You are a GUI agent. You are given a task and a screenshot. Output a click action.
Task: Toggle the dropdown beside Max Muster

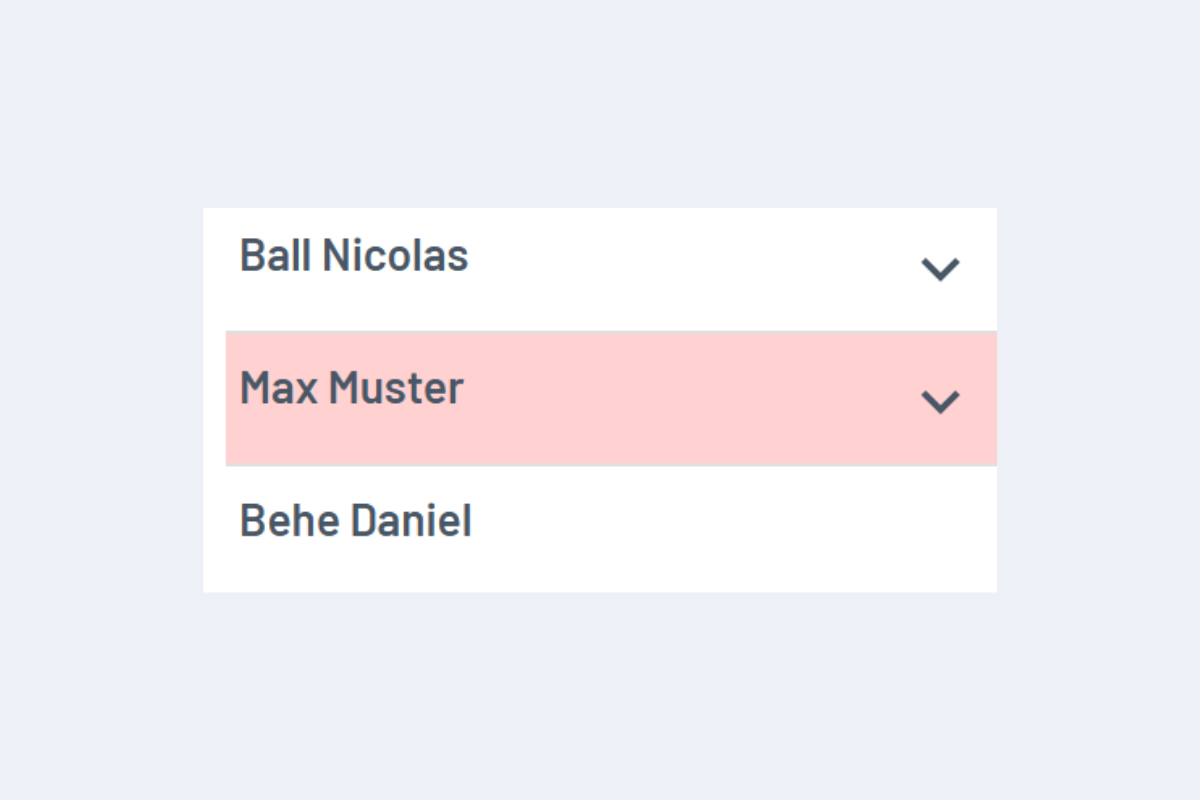(940, 401)
